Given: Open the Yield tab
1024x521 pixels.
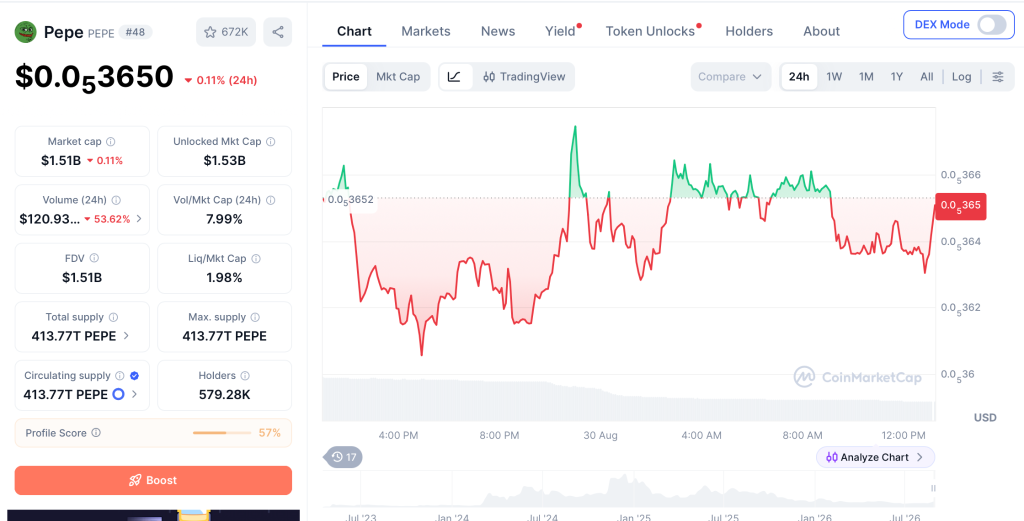Looking at the screenshot, I should (560, 31).
